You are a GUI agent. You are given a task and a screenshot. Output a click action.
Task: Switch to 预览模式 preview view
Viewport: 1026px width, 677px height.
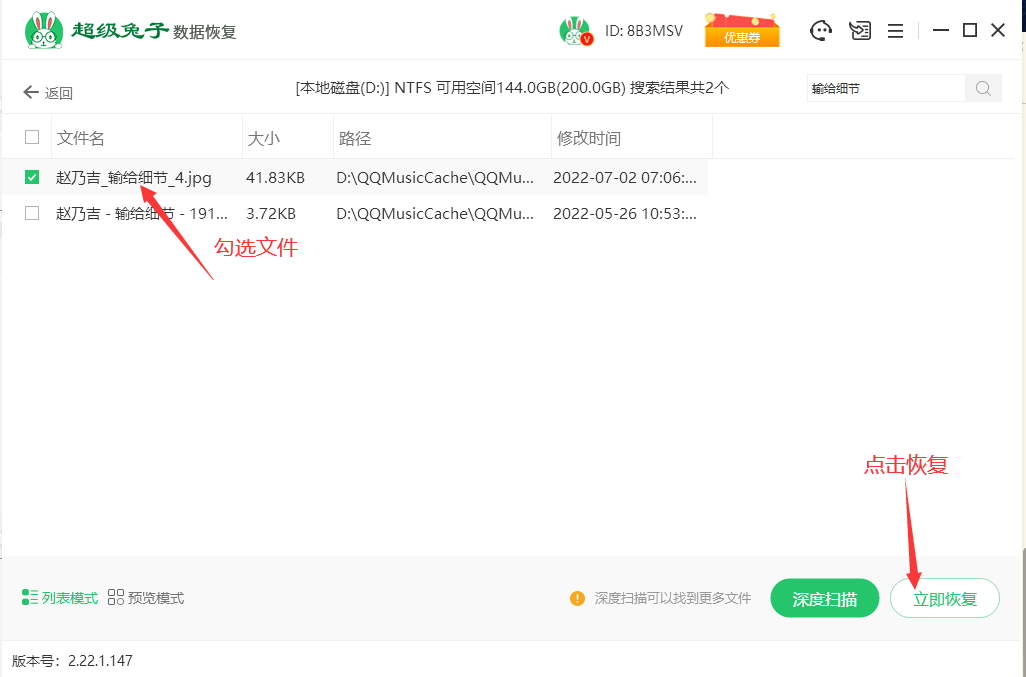[x=146, y=598]
